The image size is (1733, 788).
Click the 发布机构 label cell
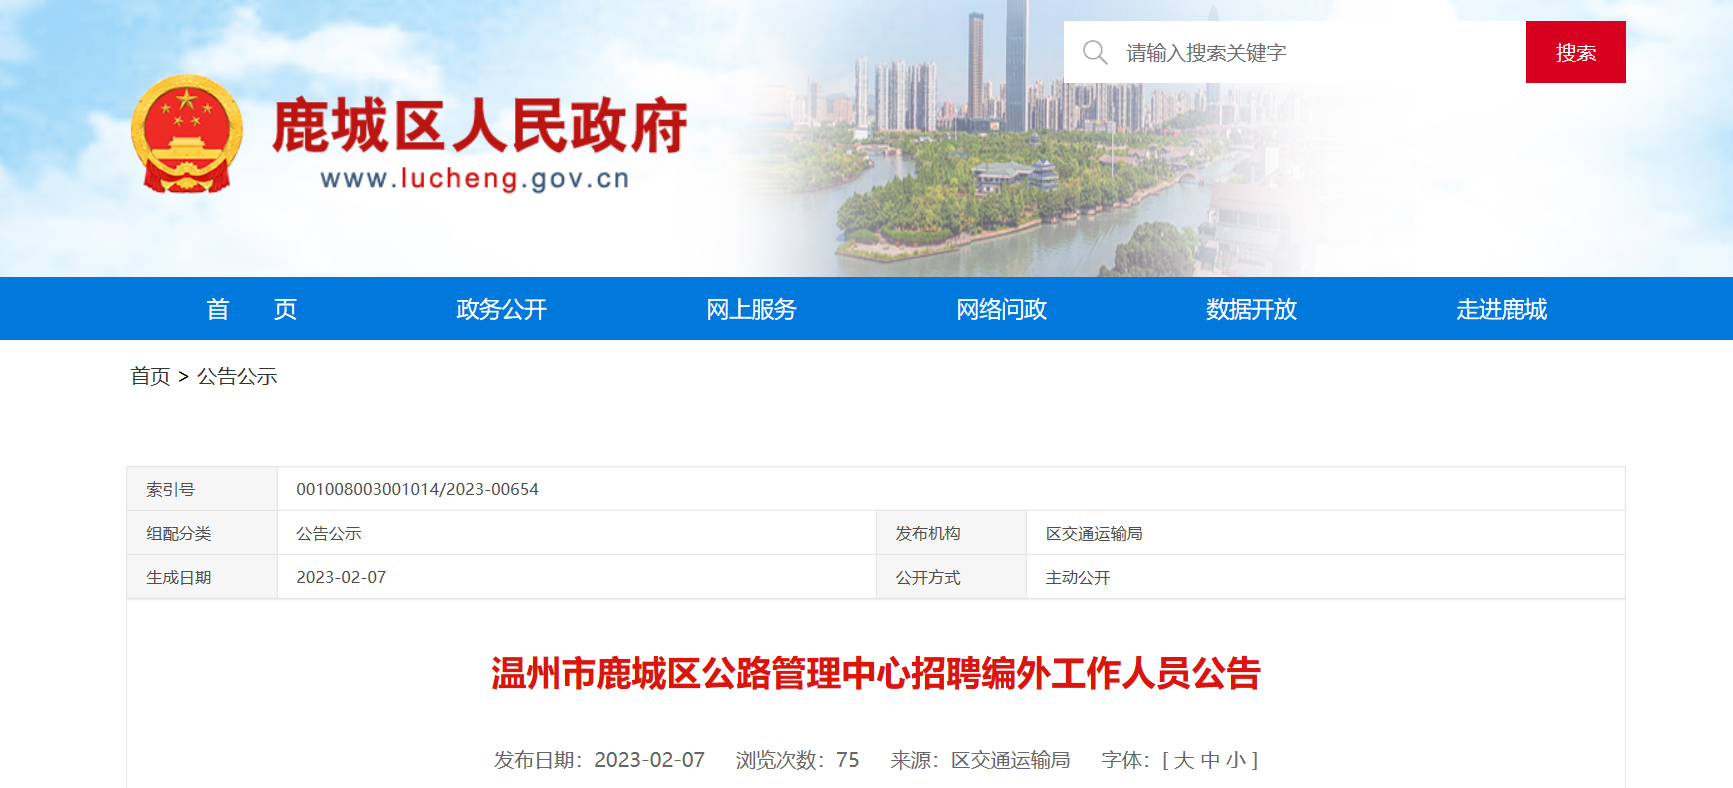[x=951, y=533]
